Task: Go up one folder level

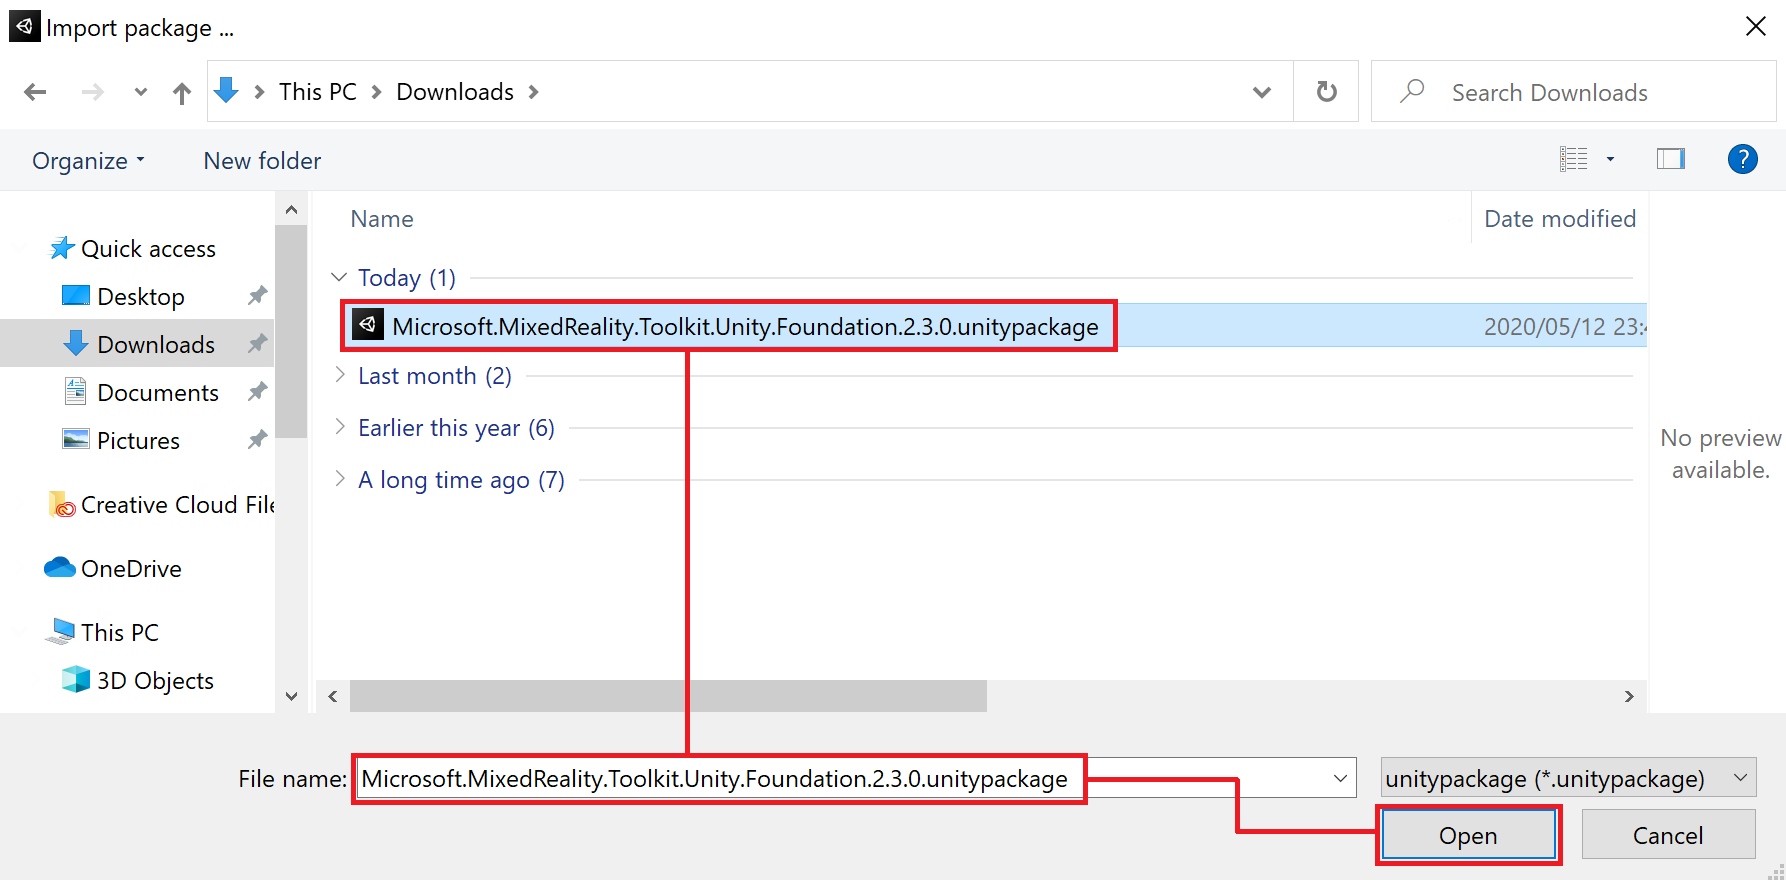Action: tap(181, 93)
